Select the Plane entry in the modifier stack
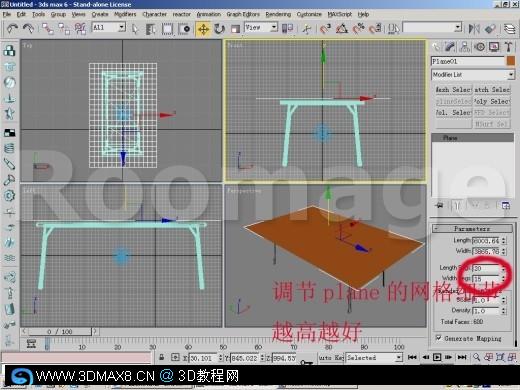 click(472, 138)
